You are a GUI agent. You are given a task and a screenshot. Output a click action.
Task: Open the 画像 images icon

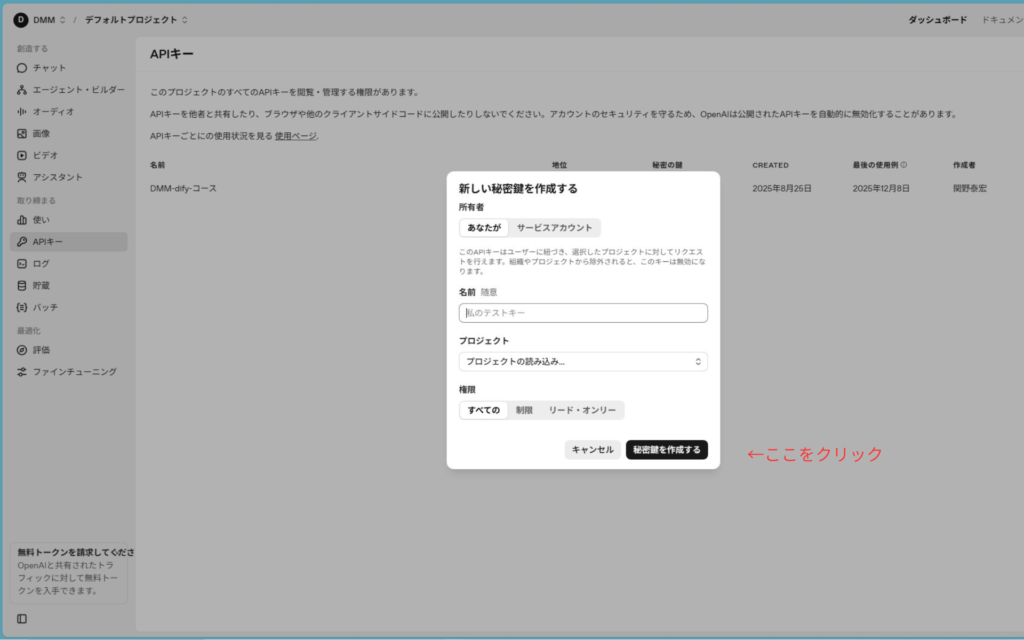[x=22, y=133]
